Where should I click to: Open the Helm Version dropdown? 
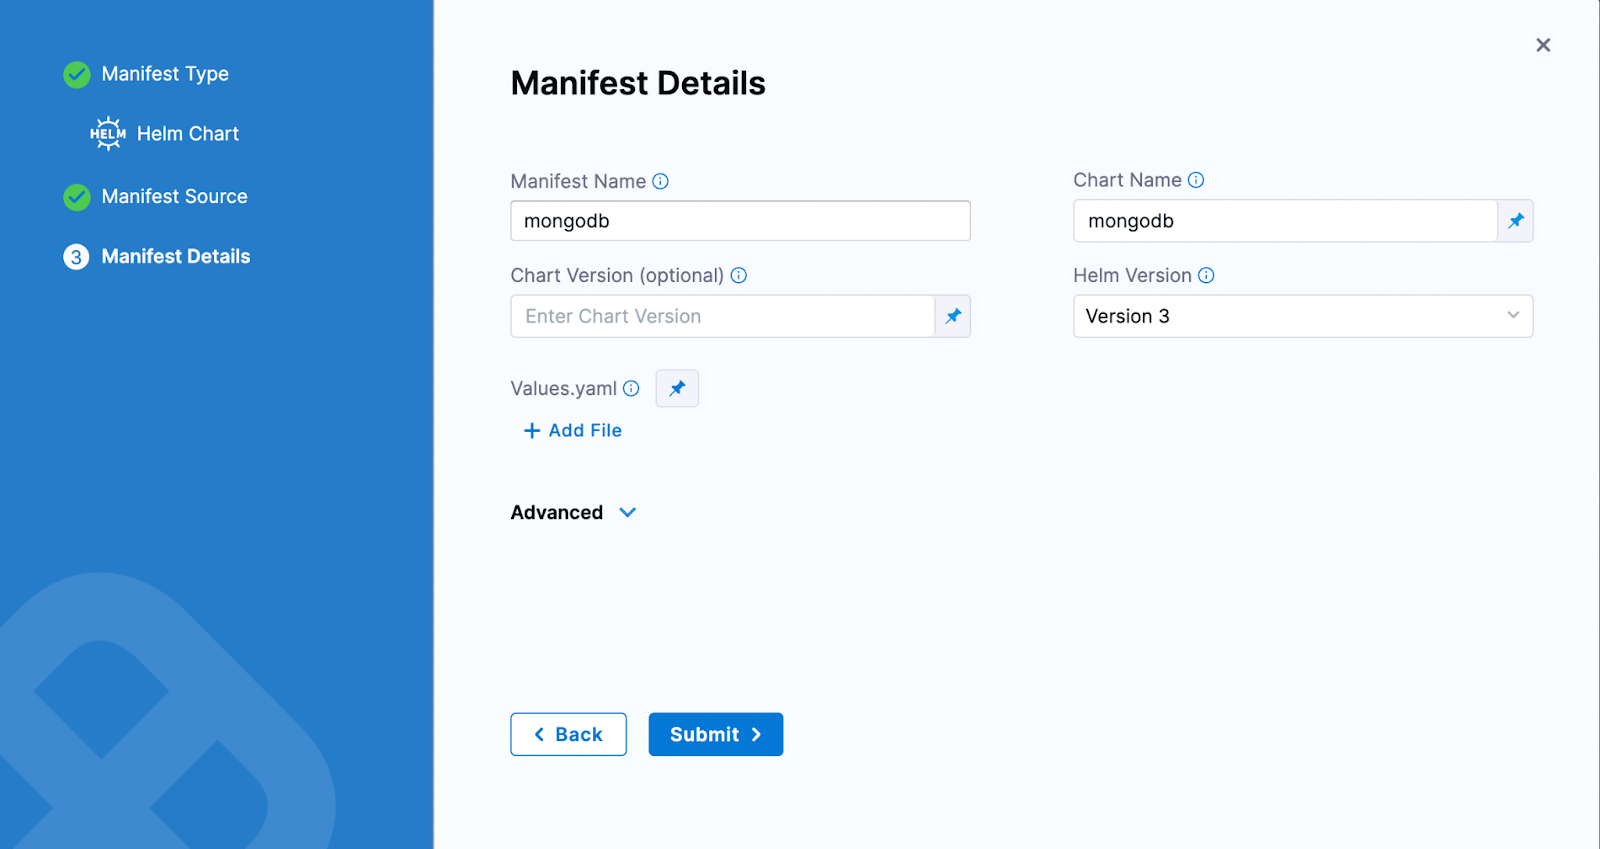[1302, 316]
